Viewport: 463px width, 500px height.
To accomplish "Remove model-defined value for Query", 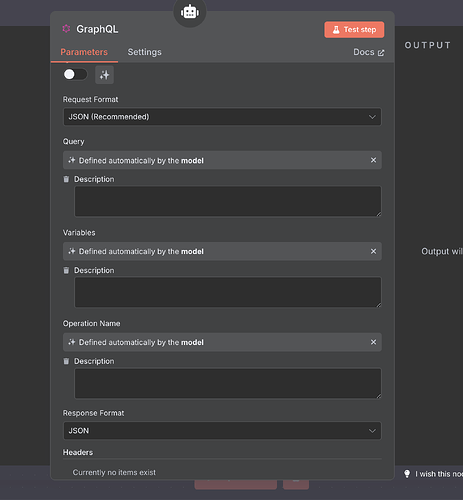I will point(373,160).
